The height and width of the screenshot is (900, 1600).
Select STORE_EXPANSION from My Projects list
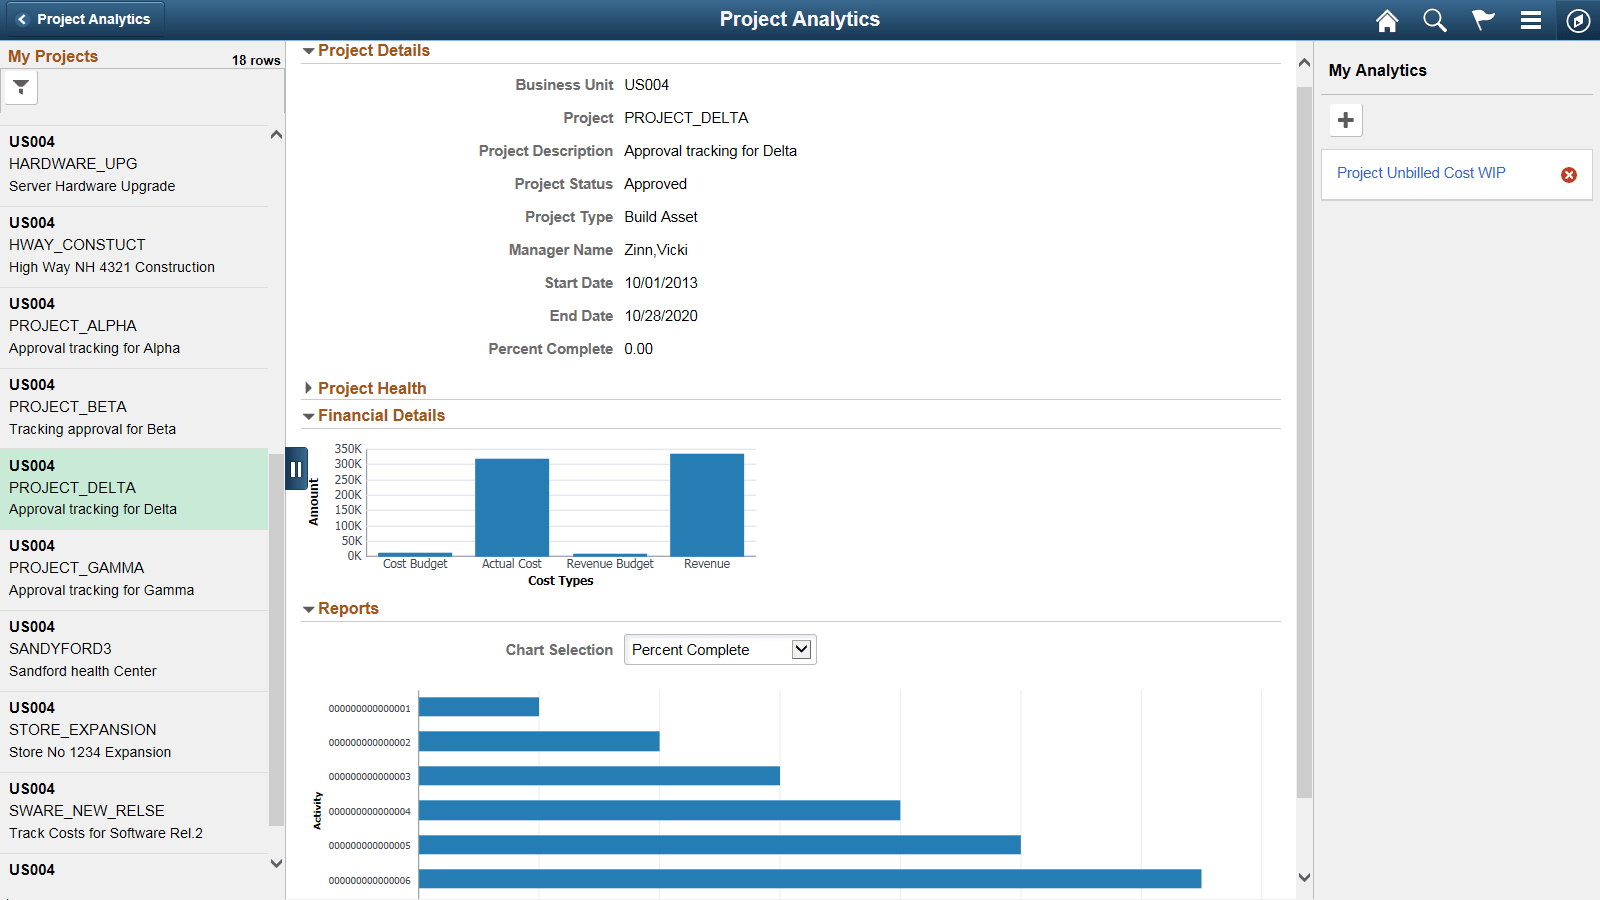pos(135,730)
